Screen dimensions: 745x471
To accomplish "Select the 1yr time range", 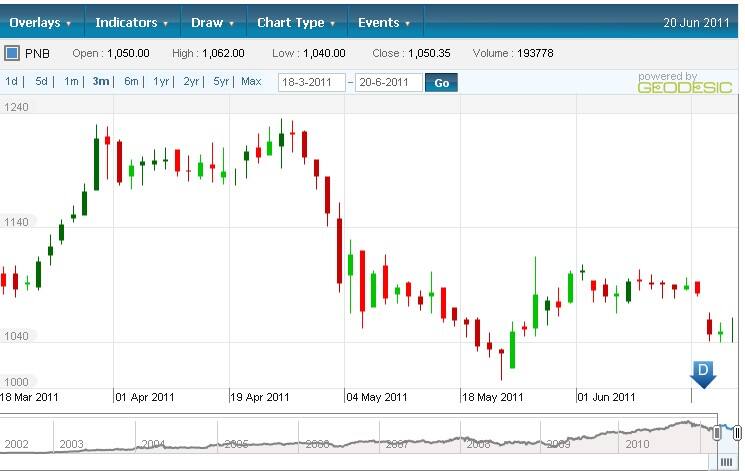I will tap(161, 82).
